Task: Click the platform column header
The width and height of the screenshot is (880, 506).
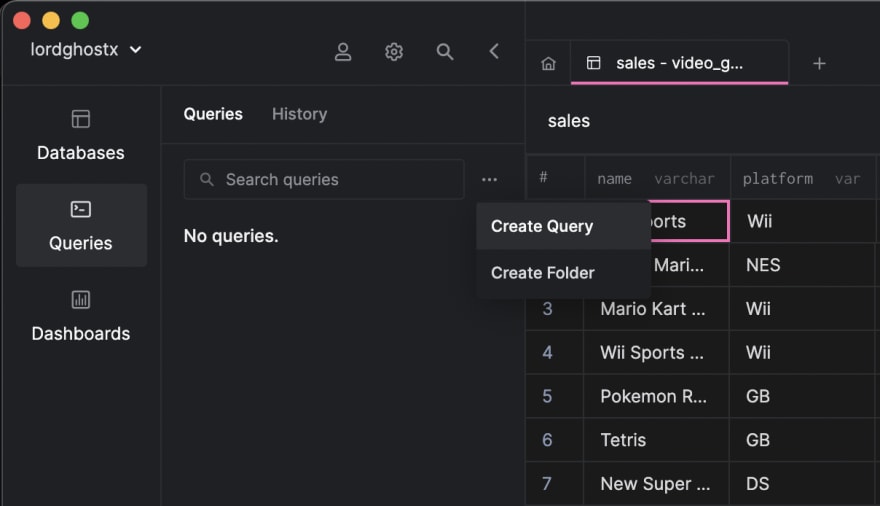Action: coord(801,178)
